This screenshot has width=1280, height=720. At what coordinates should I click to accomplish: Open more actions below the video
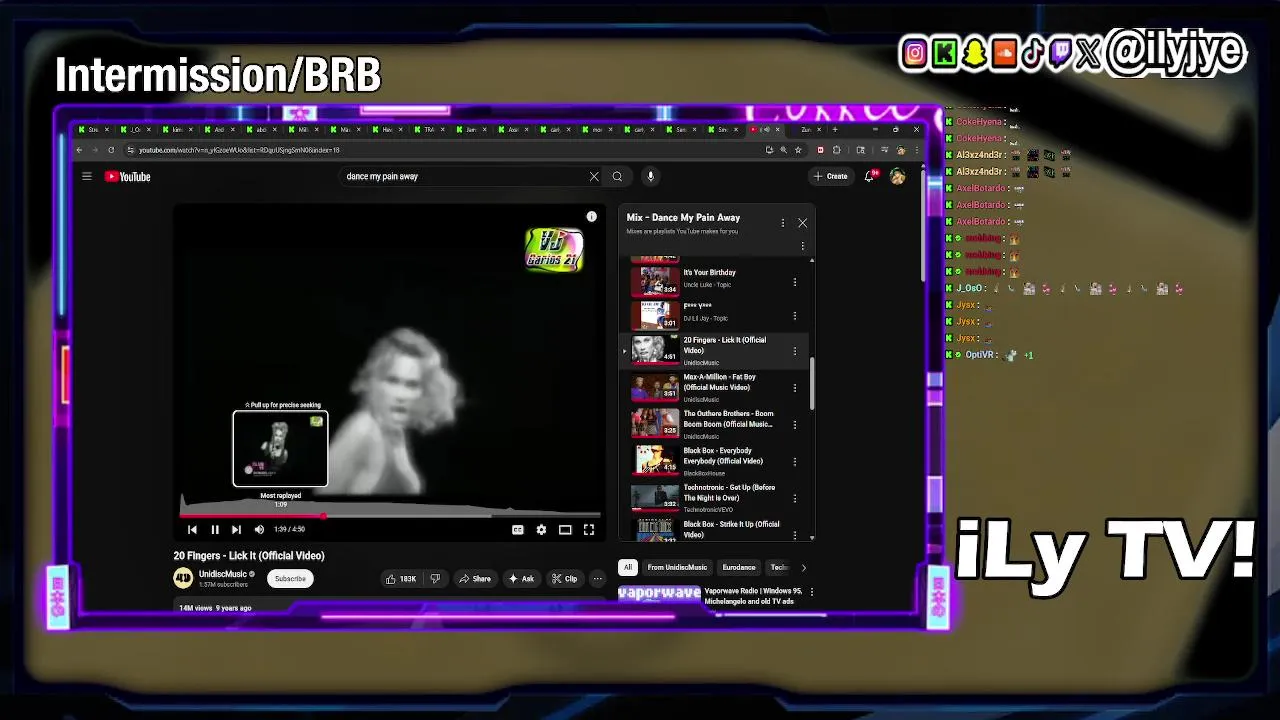click(597, 578)
